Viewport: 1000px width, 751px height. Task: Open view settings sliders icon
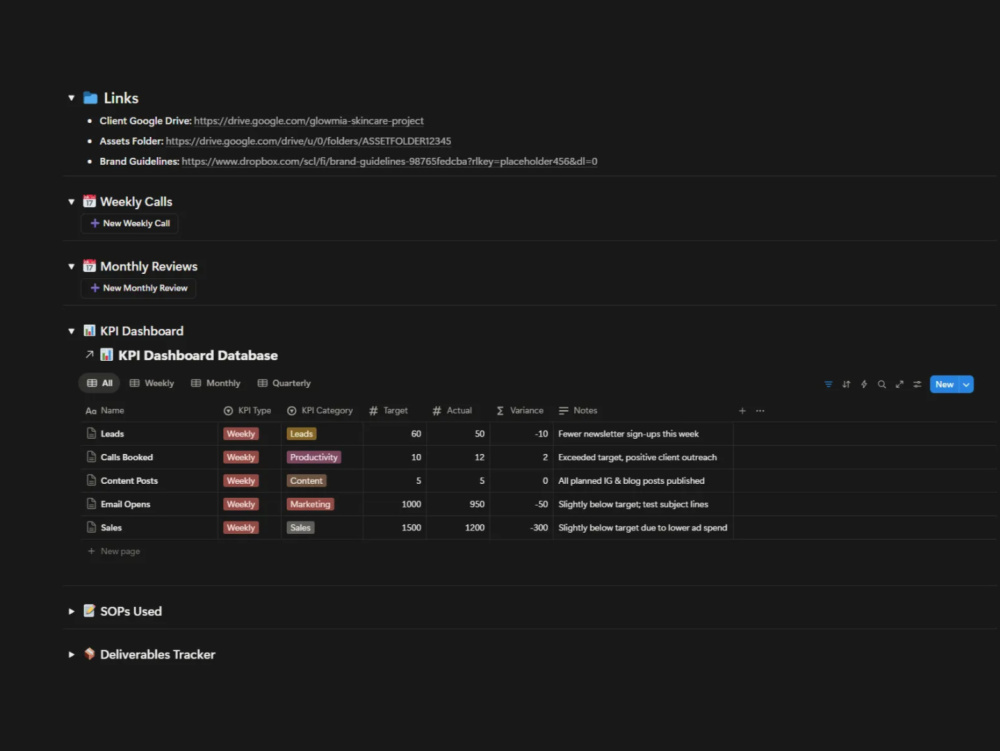(x=917, y=384)
